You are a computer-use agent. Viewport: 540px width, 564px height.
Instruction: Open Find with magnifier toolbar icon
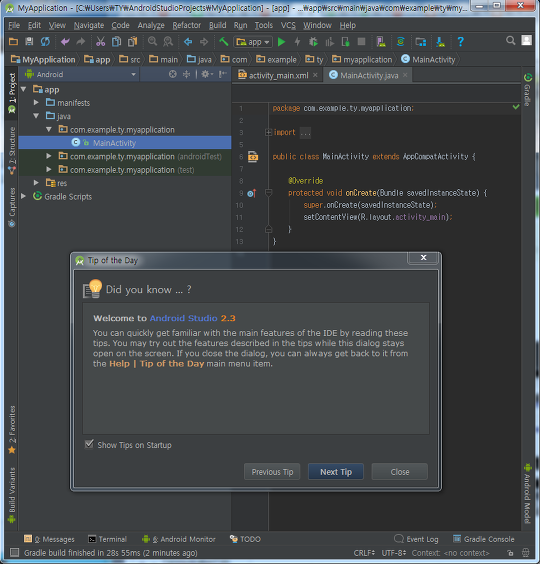point(153,42)
